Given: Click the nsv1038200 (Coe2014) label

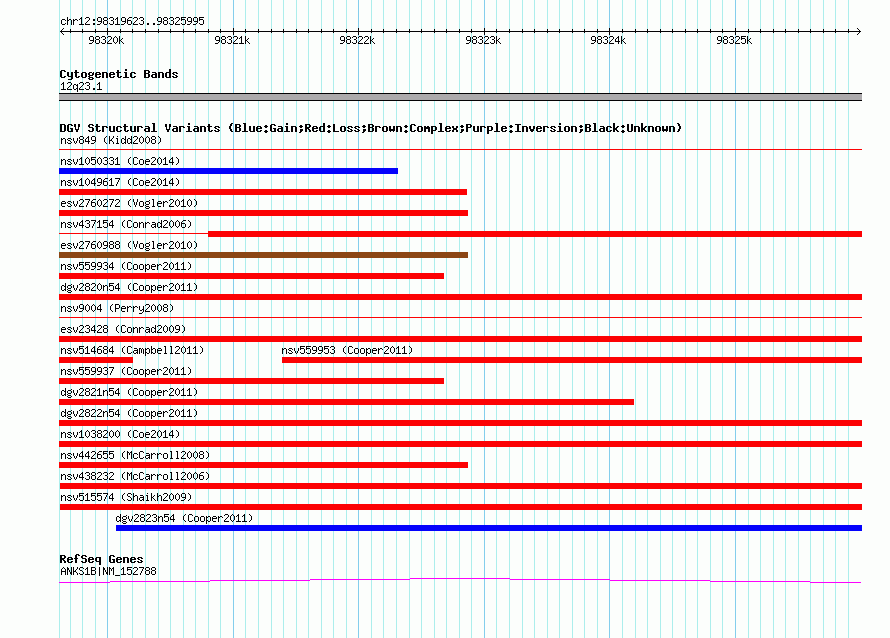Looking at the screenshot, I should [x=120, y=434].
